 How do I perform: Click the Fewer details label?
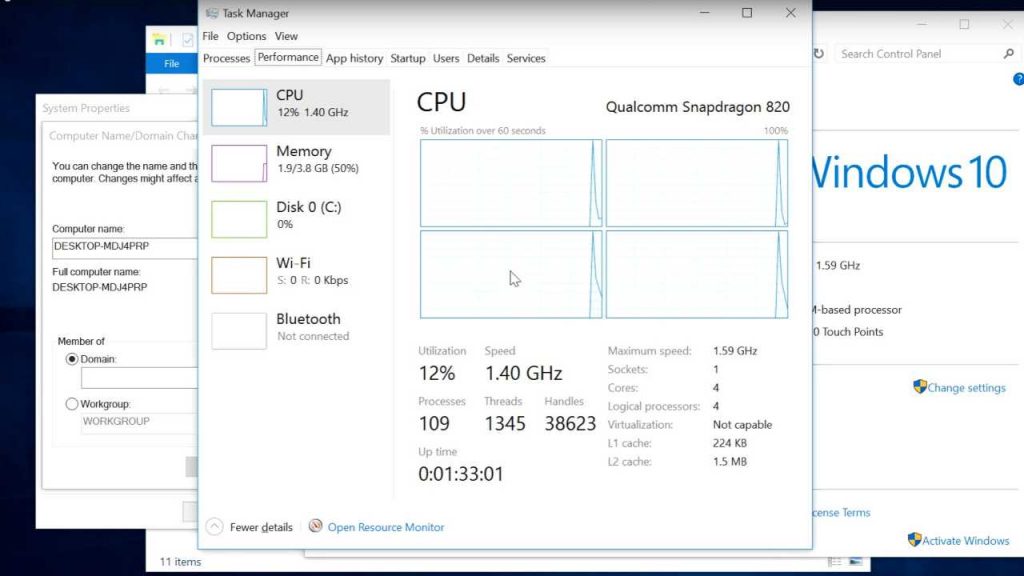click(261, 527)
